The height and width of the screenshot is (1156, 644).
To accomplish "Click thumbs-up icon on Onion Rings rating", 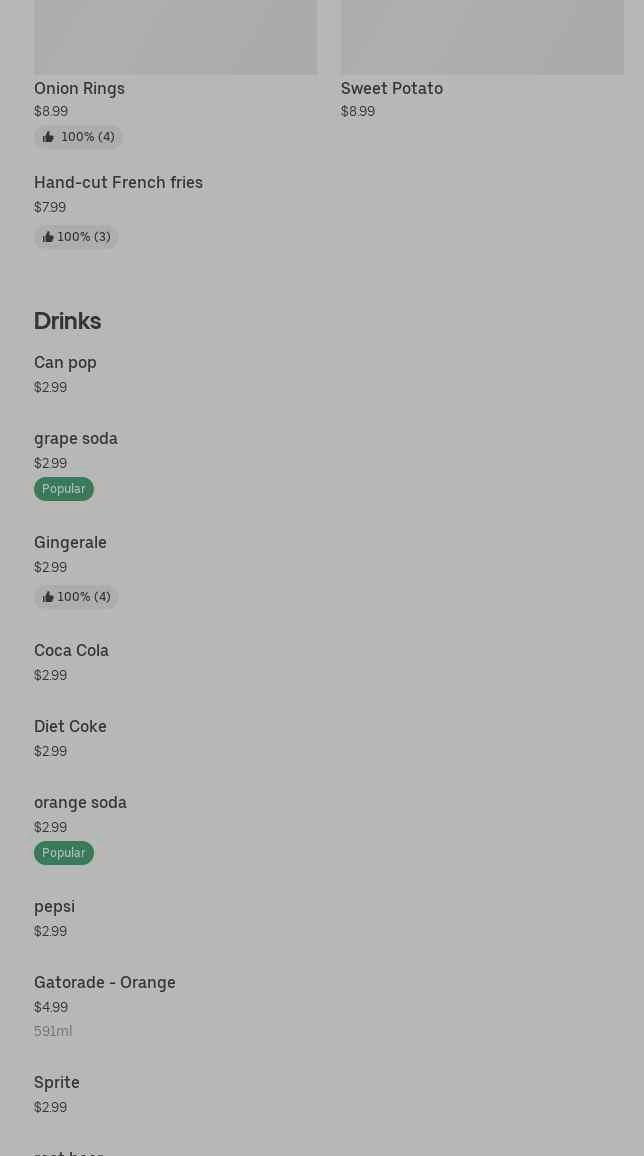I will (x=48, y=137).
